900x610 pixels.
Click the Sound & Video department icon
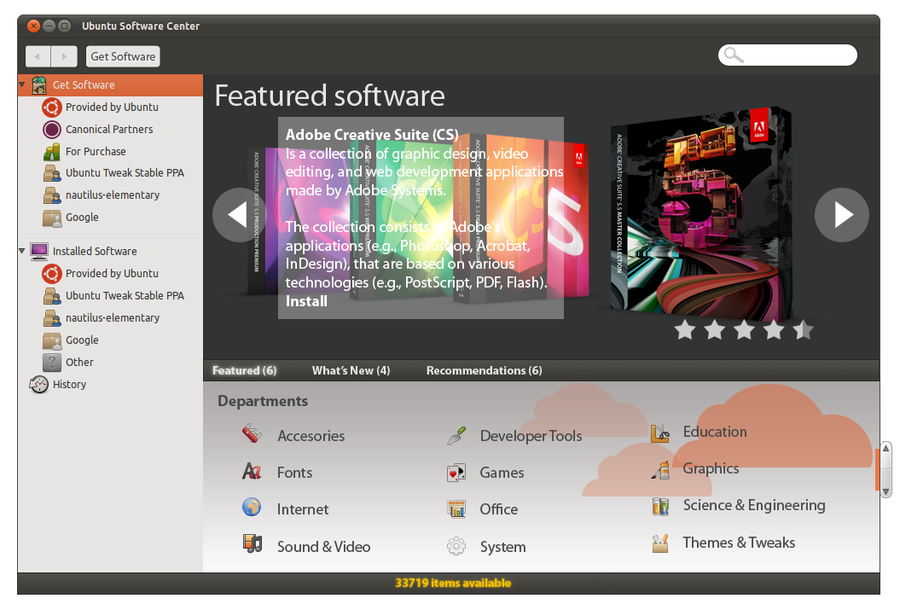(x=252, y=543)
